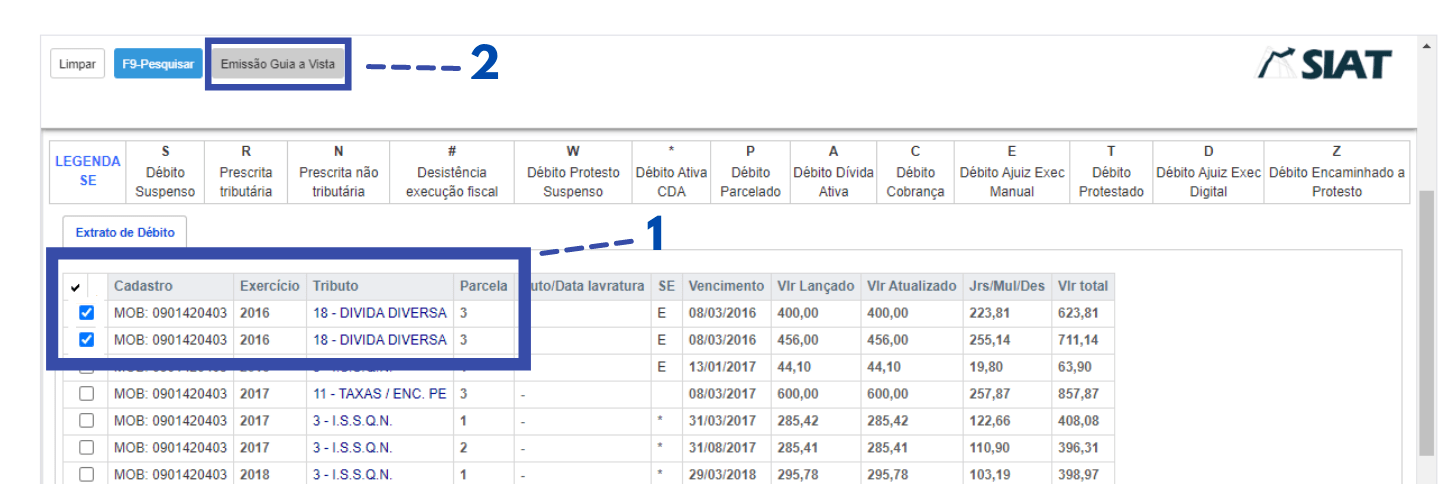Click F9-Pesquisar to search
The width and height of the screenshot is (1450, 484).
[x=158, y=64]
